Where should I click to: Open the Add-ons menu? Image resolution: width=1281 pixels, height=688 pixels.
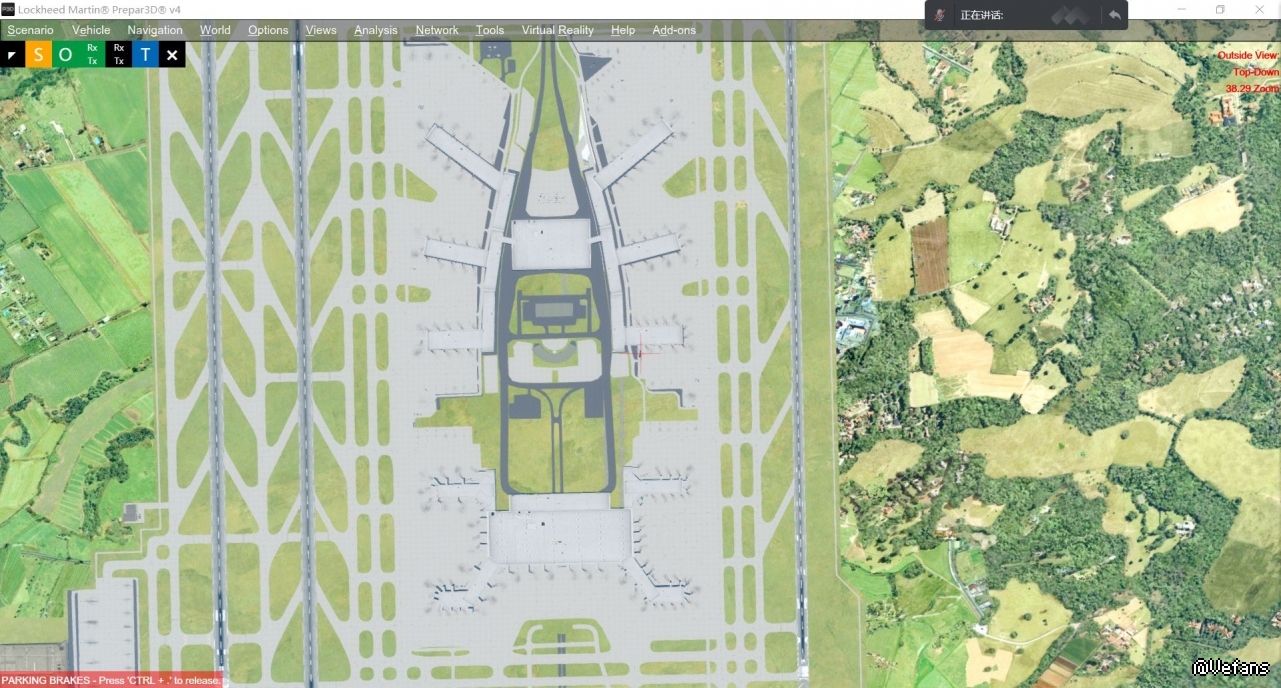click(x=674, y=30)
